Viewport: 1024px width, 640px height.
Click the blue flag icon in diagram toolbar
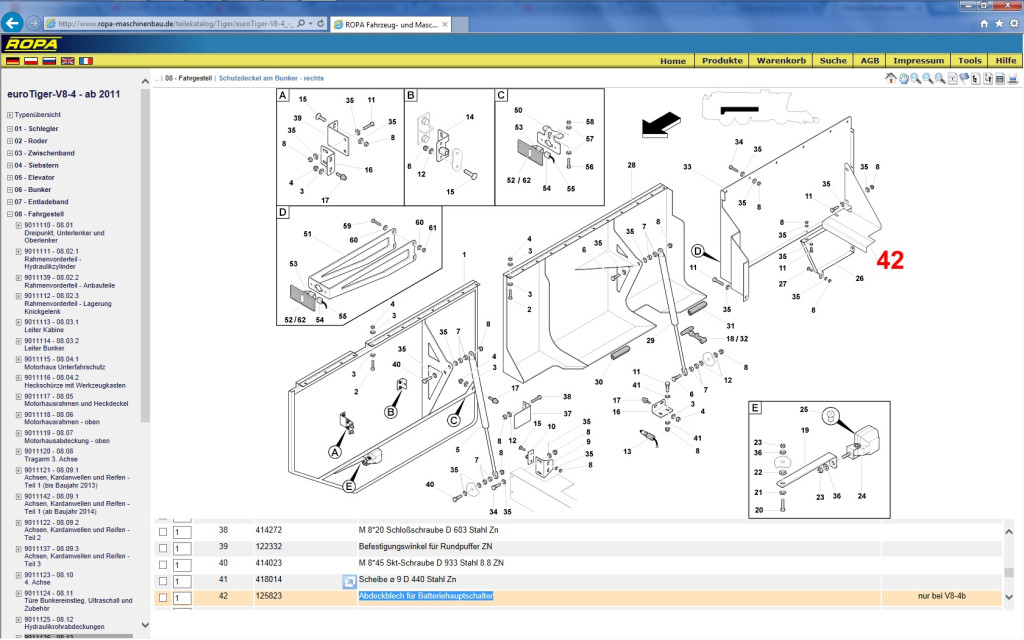[964, 78]
